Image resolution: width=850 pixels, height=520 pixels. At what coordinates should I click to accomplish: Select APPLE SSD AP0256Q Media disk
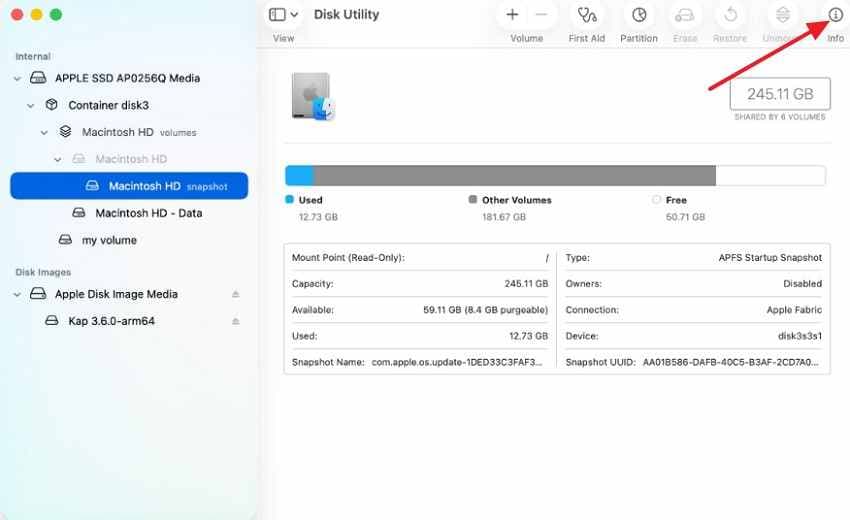tap(129, 78)
